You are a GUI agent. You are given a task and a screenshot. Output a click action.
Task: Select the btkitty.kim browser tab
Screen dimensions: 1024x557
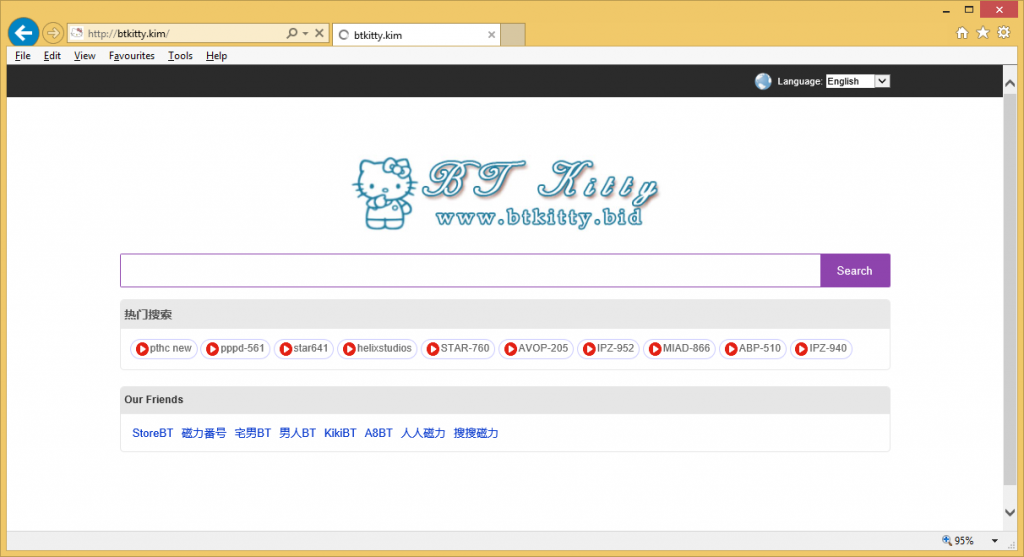(x=416, y=35)
